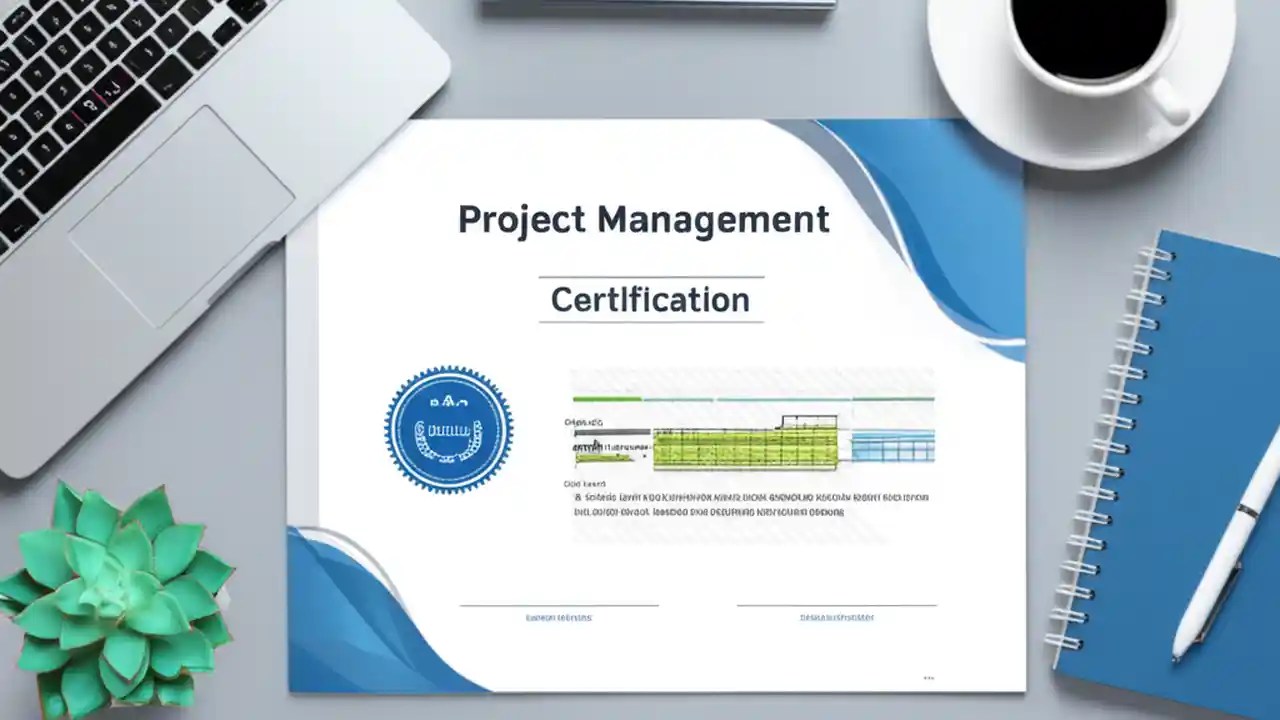Toggle the leftmost green phase indicator
Viewport: 1280px width, 720px height.
tap(606, 399)
